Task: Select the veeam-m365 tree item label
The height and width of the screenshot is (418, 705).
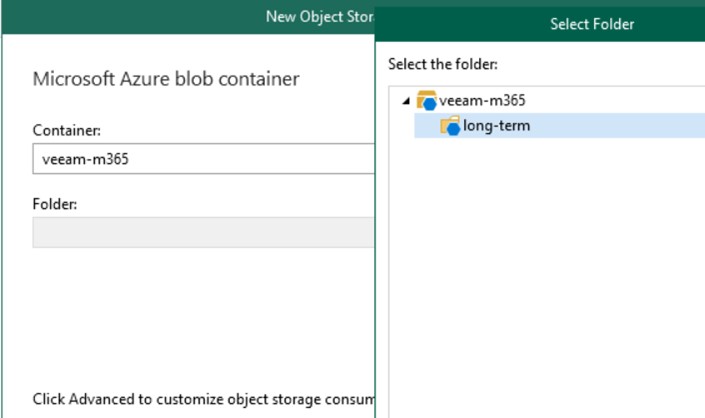Action: tap(482, 100)
